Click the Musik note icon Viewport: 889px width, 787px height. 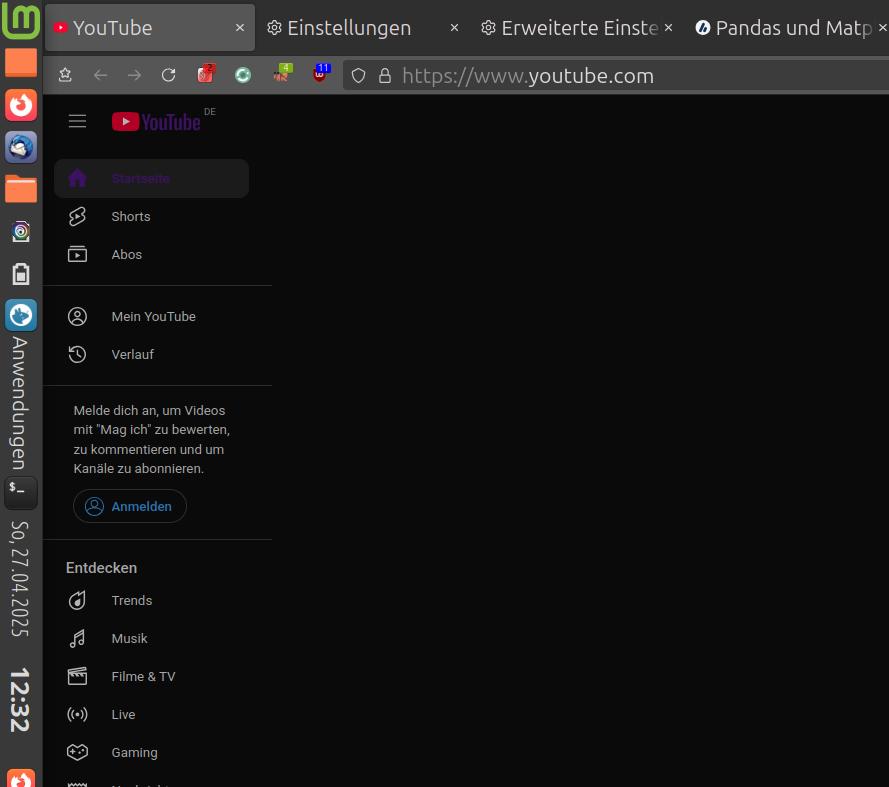click(x=78, y=638)
